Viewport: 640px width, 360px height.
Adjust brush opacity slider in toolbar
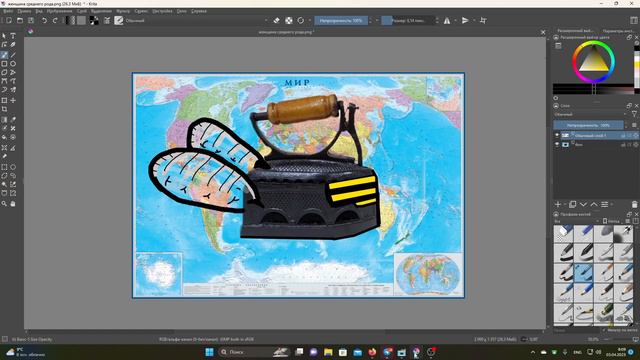click(341, 20)
